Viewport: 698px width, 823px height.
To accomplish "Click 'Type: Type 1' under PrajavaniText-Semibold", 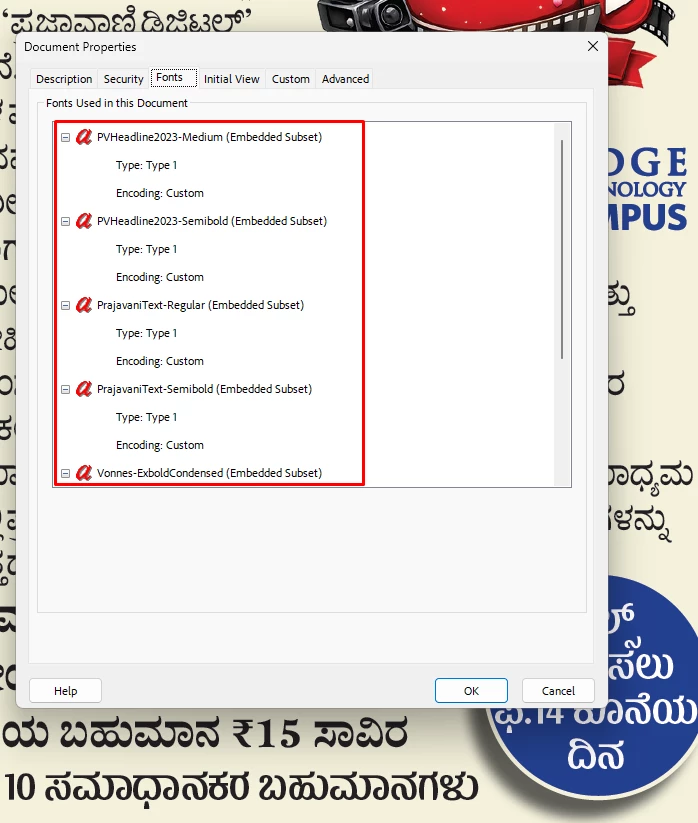I will tap(146, 417).
